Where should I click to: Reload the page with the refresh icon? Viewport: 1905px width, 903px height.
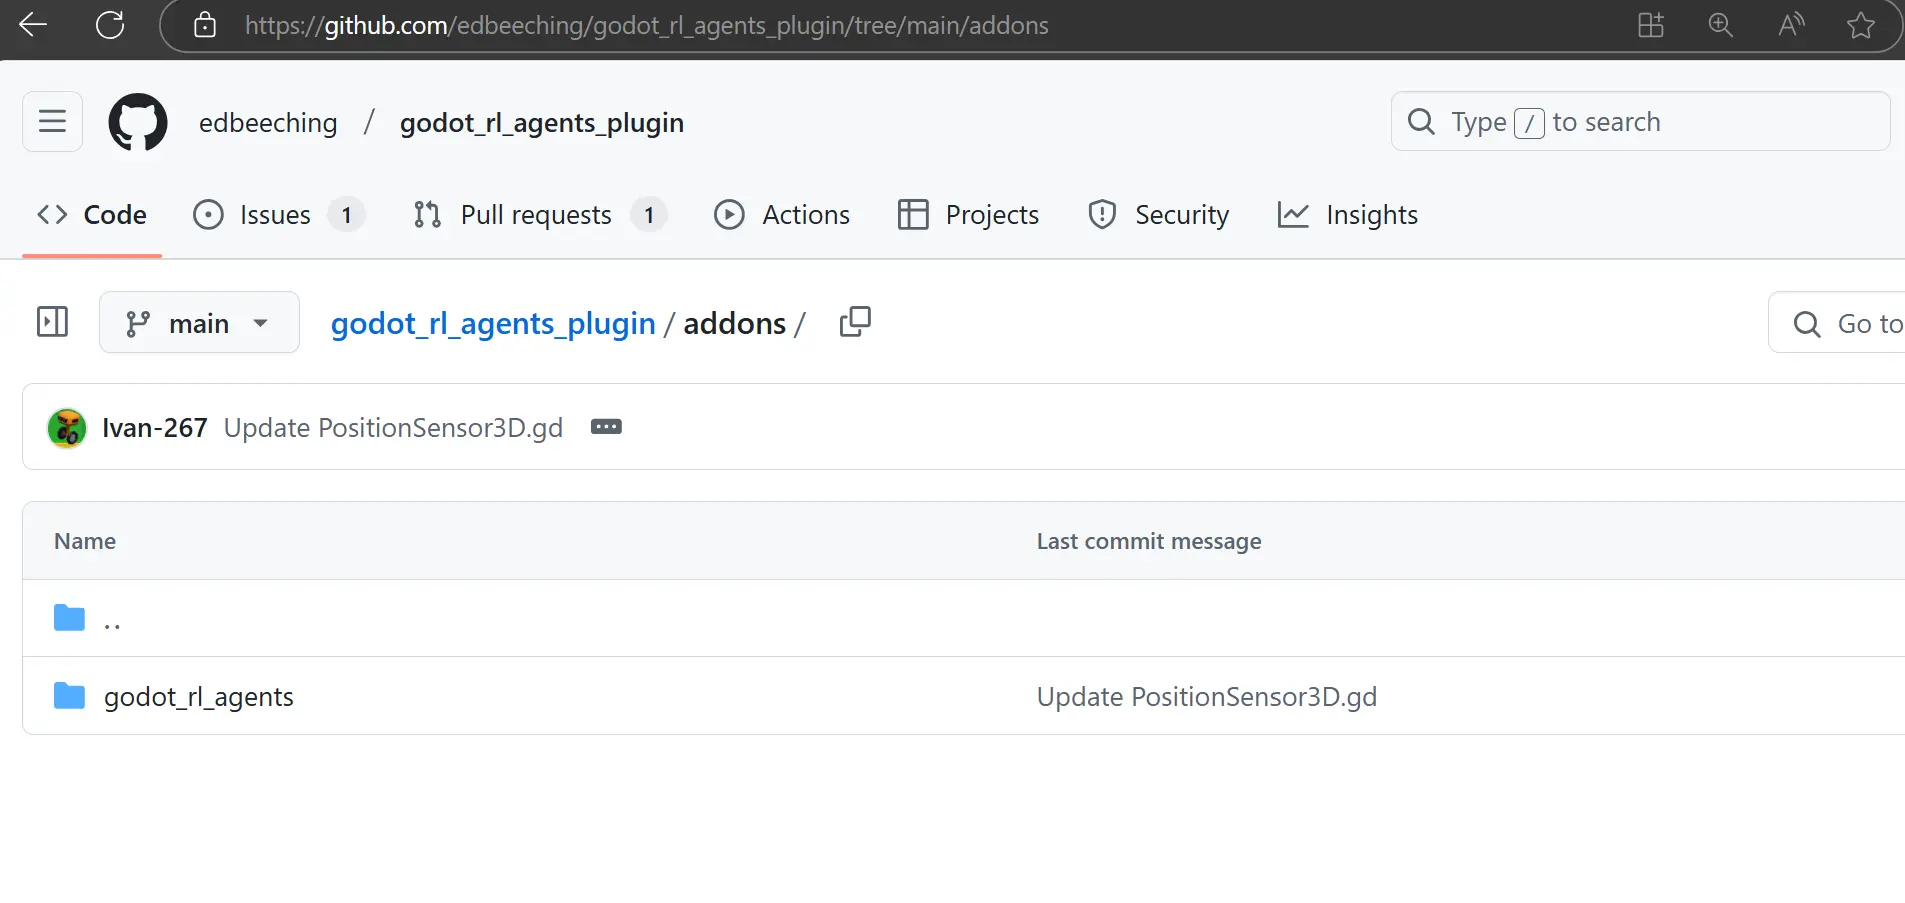[110, 25]
